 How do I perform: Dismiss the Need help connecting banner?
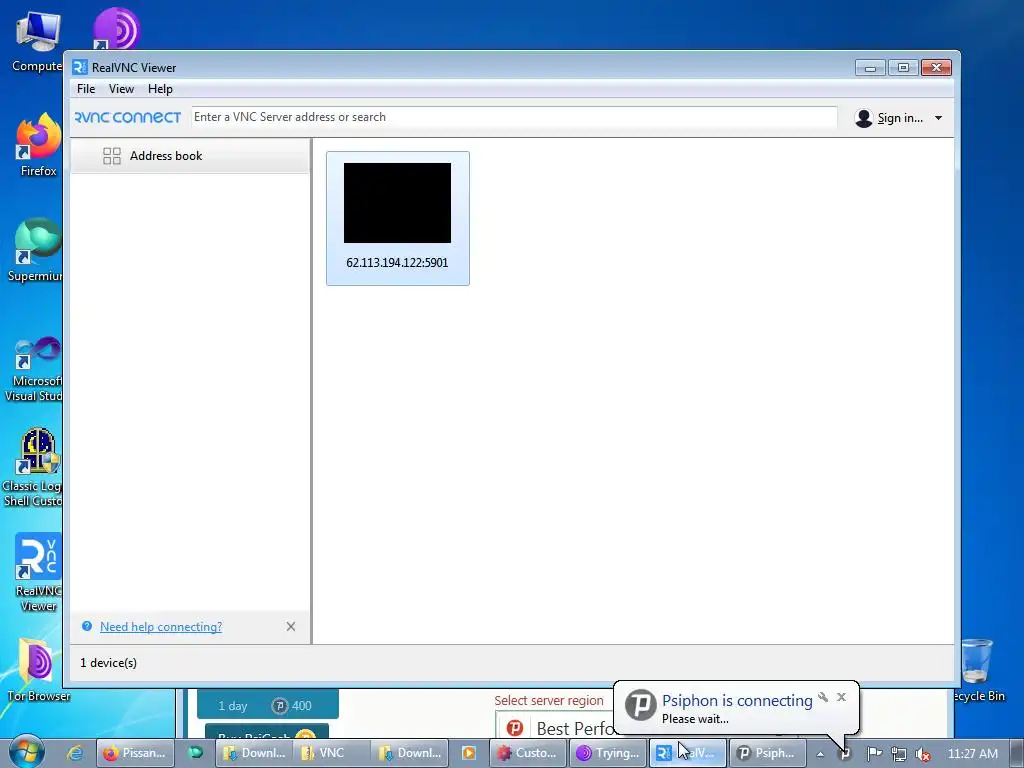pos(291,627)
